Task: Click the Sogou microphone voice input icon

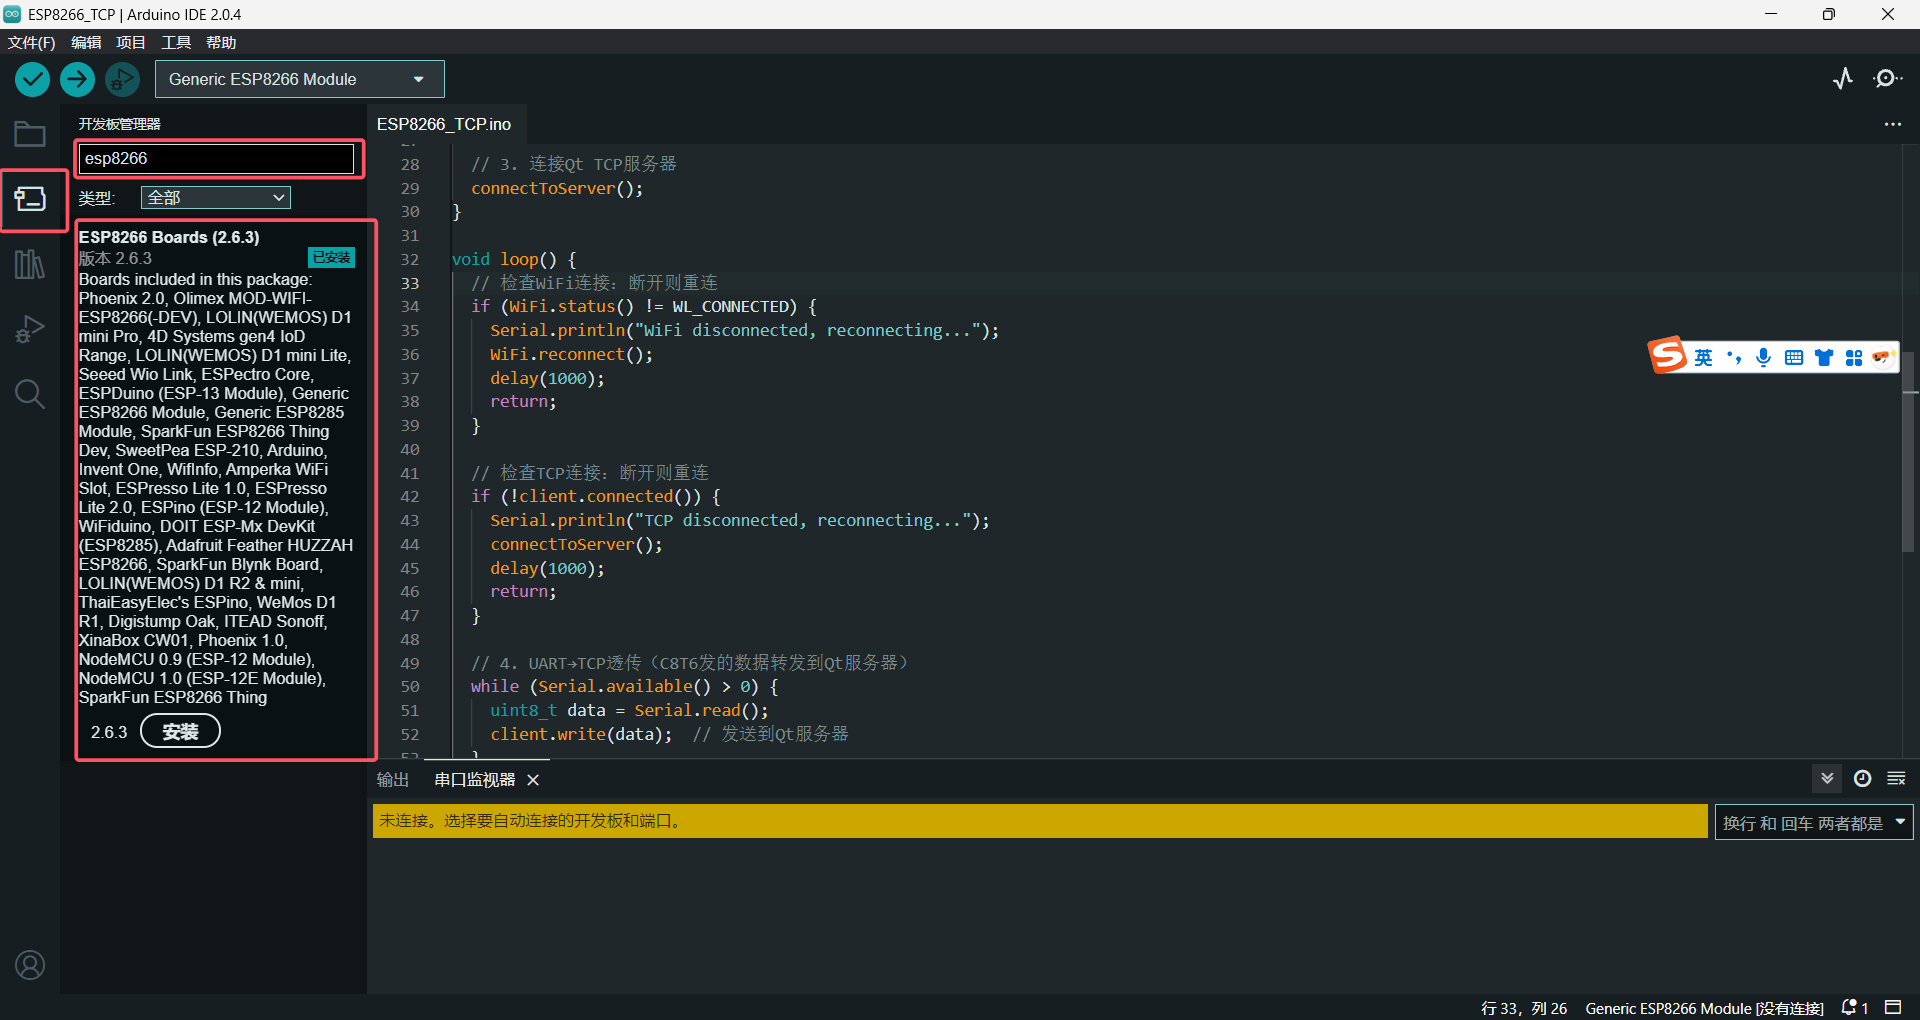Action: click(1764, 358)
